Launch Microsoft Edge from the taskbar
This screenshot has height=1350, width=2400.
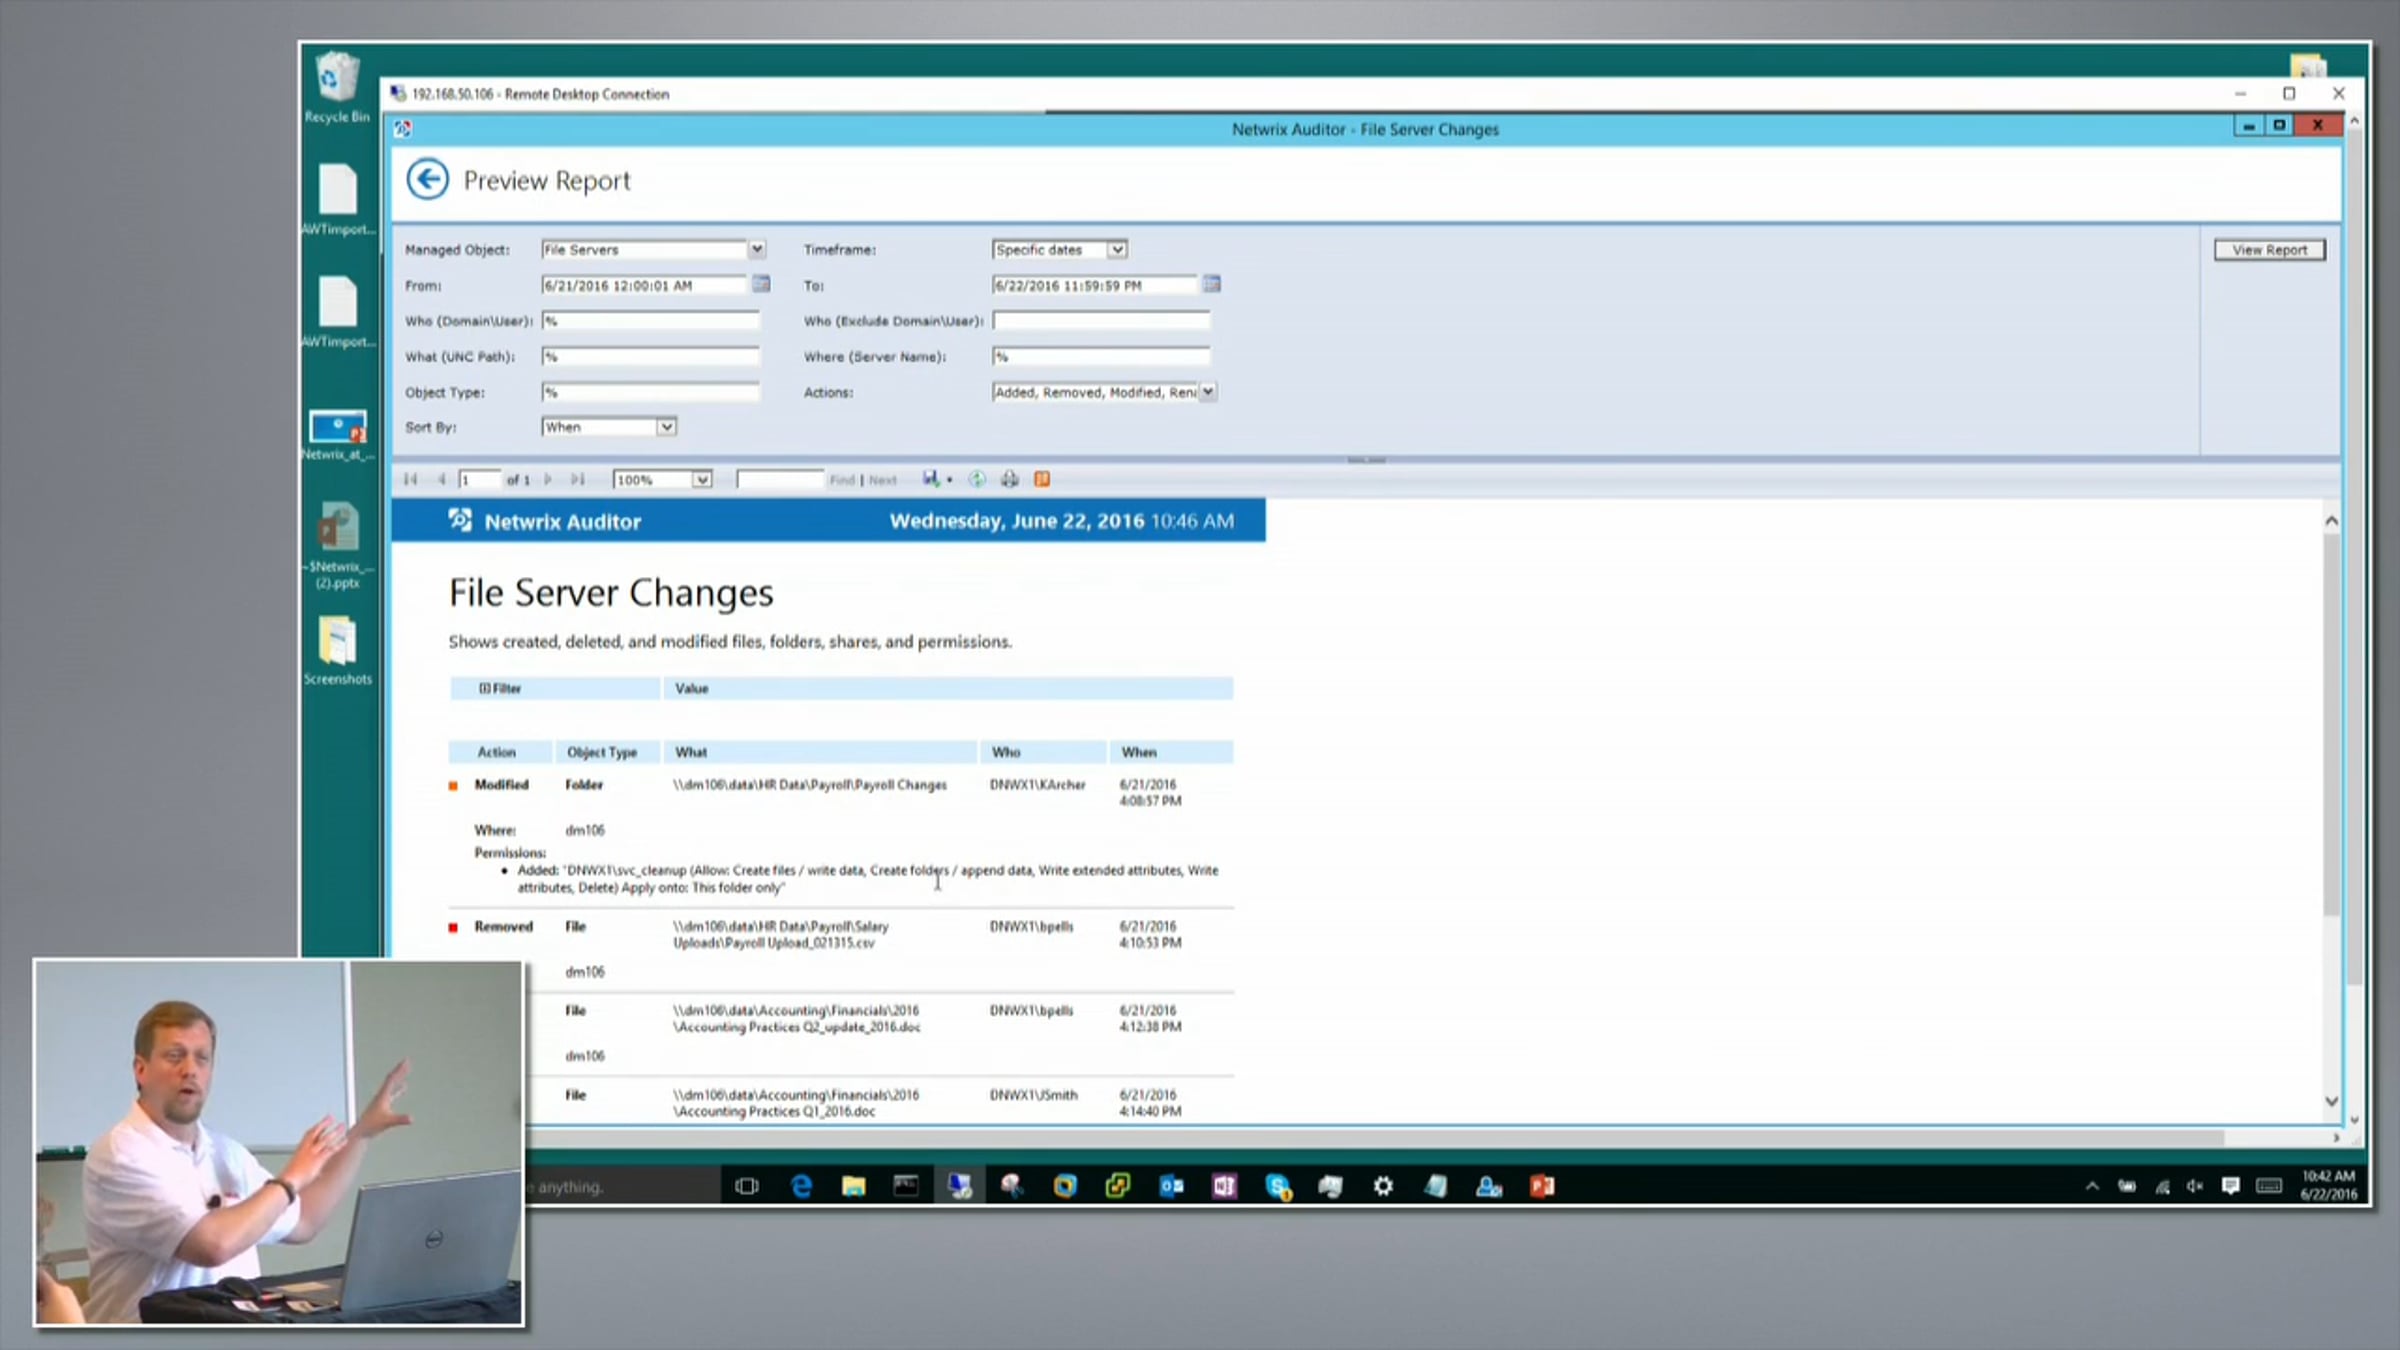pyautogui.click(x=801, y=1187)
